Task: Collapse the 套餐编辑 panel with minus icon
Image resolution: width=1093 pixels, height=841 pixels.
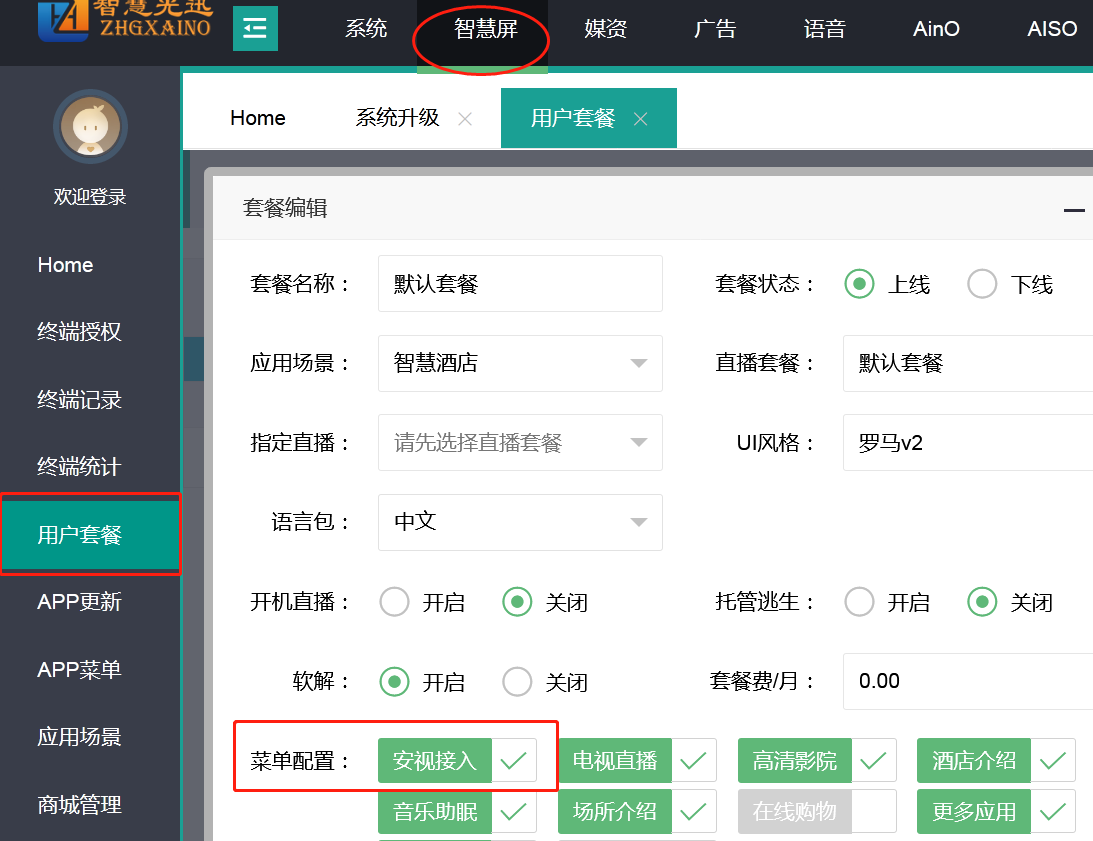Action: point(1074,210)
